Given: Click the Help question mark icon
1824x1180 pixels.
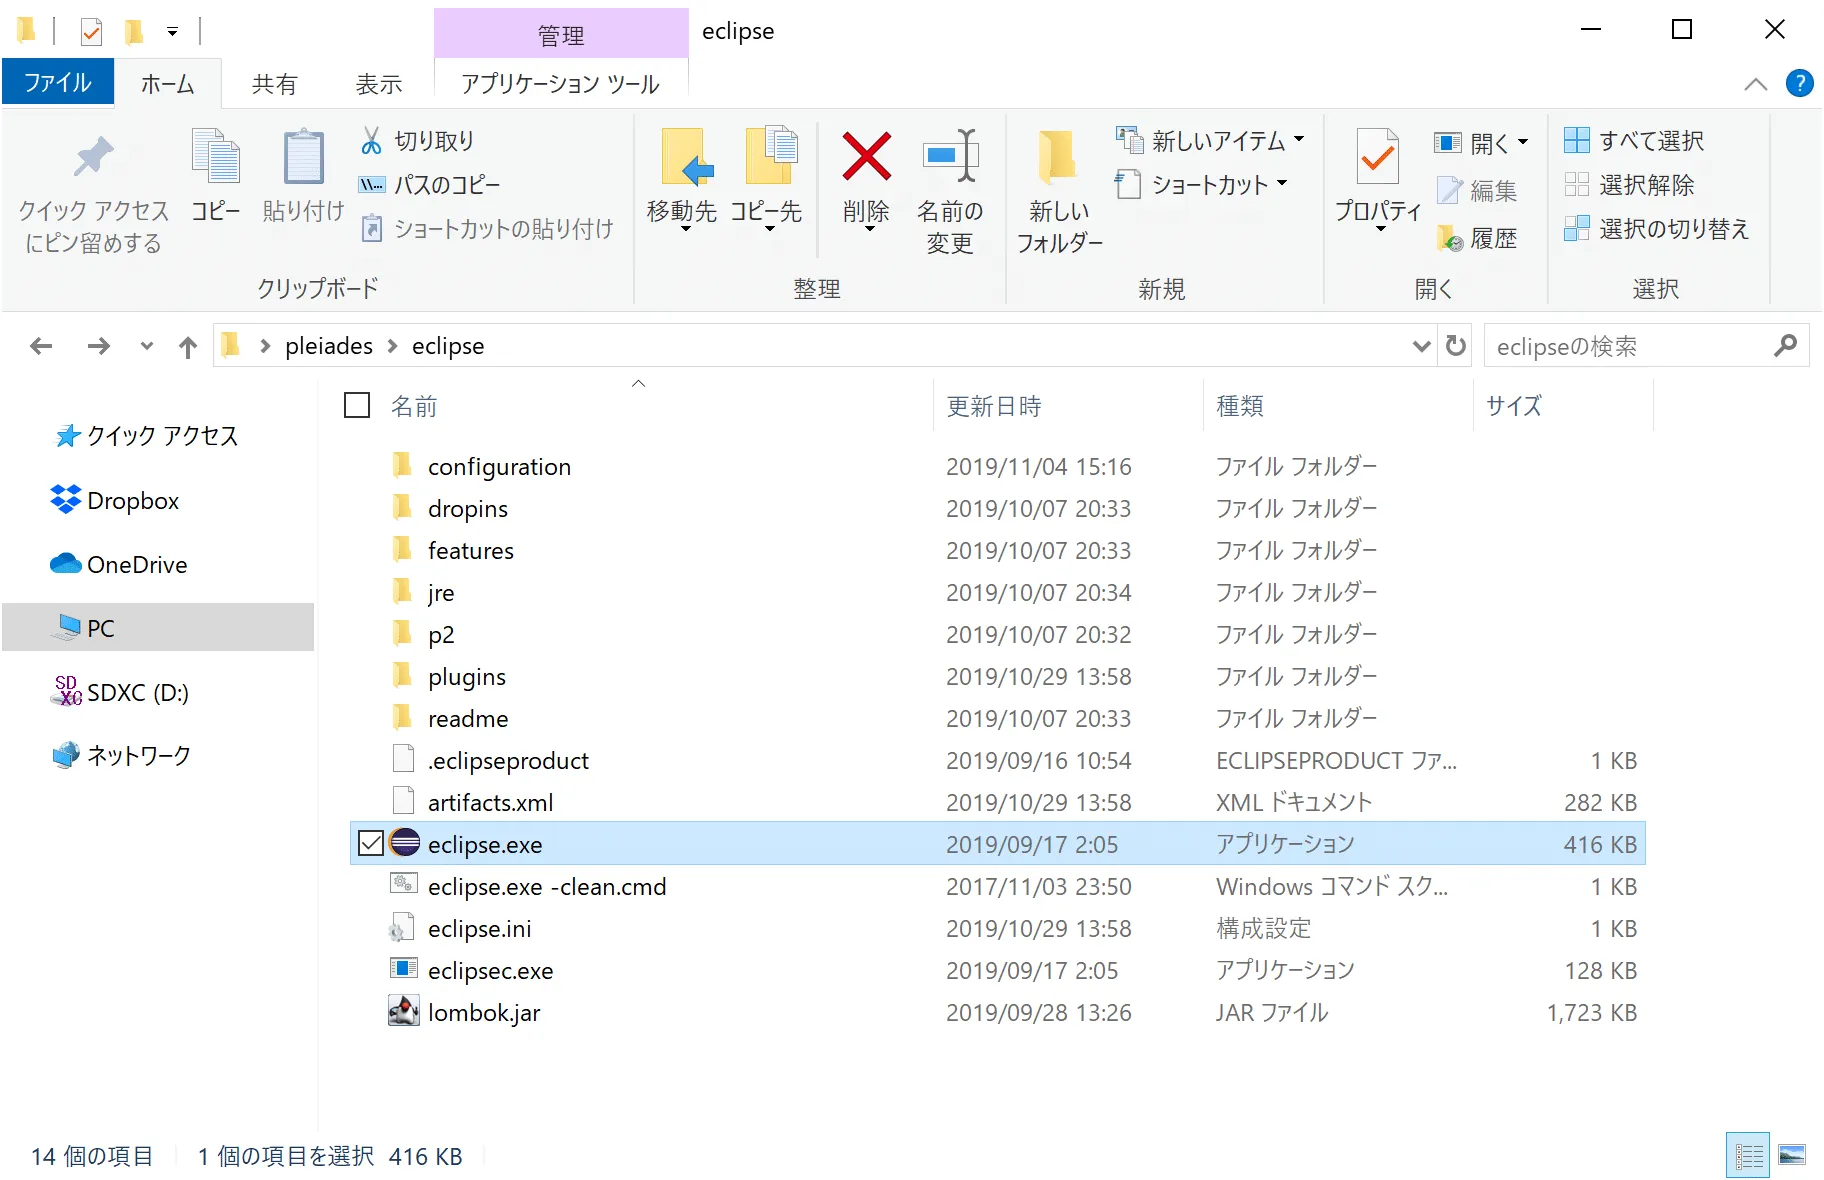Looking at the screenshot, I should tap(1799, 83).
